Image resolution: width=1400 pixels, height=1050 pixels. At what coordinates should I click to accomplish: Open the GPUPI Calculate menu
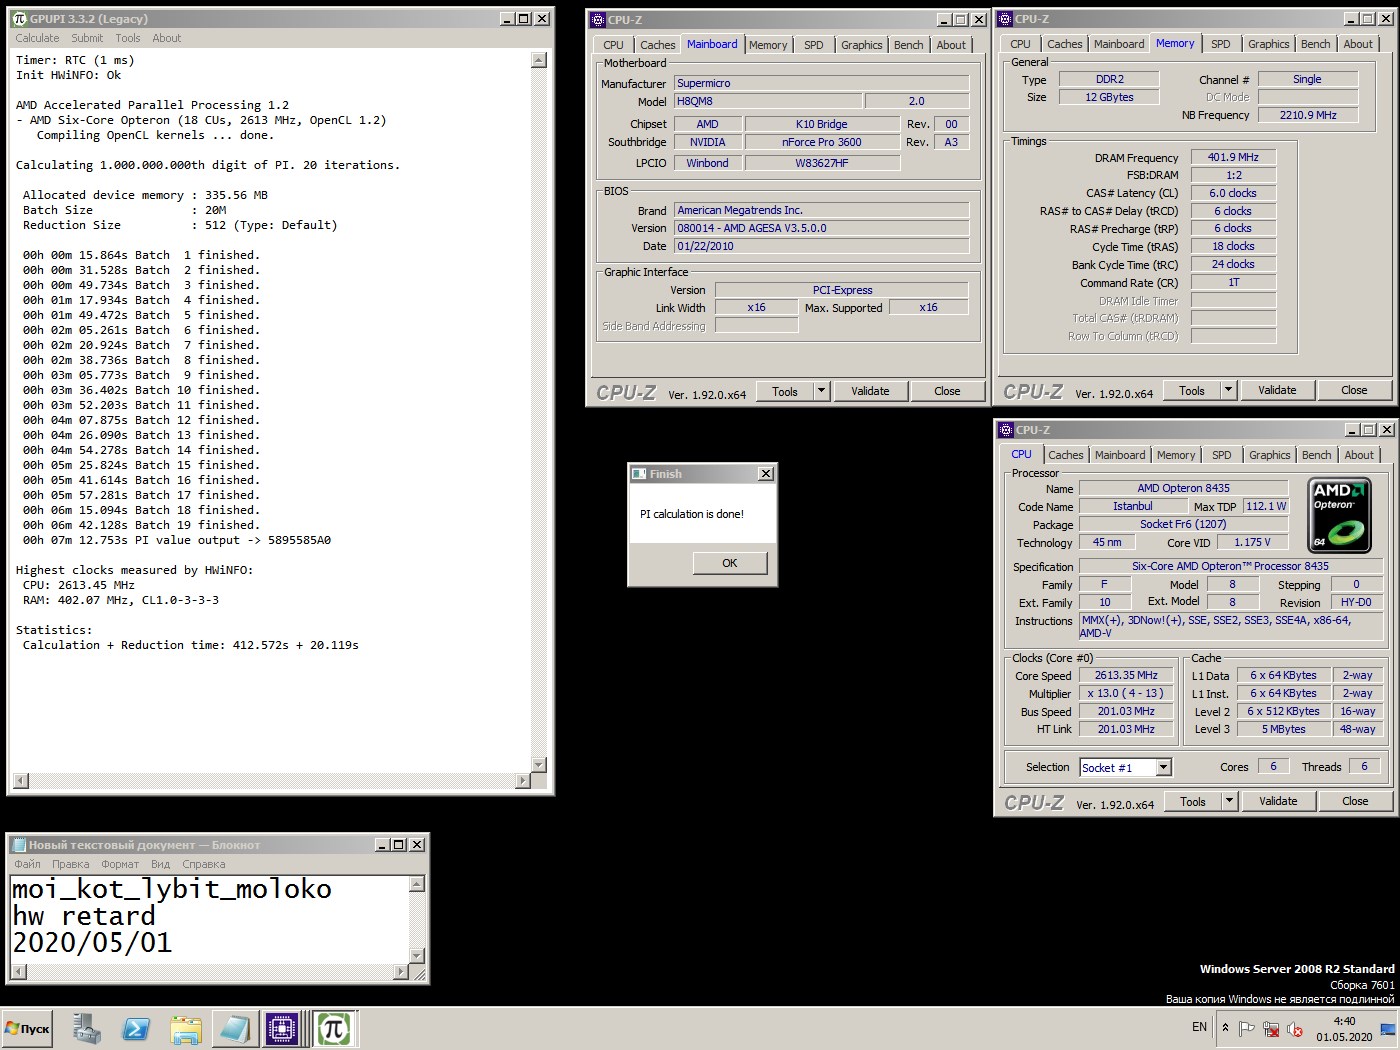coord(37,38)
